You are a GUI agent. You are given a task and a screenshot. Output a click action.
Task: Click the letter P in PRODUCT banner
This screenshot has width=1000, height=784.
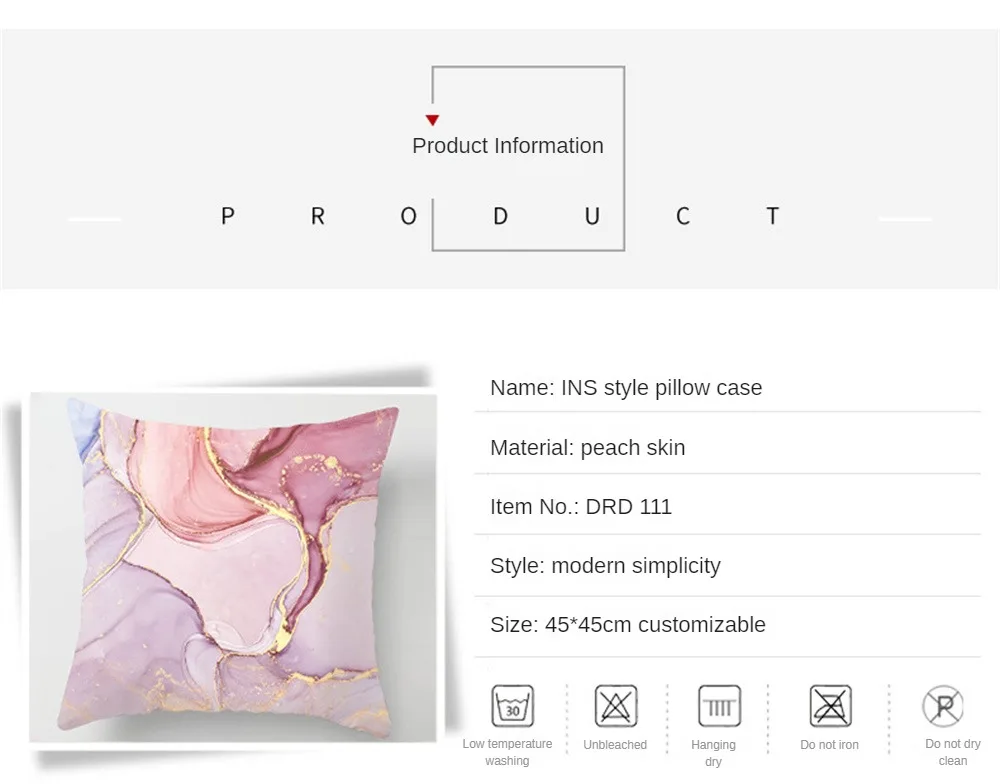228,216
